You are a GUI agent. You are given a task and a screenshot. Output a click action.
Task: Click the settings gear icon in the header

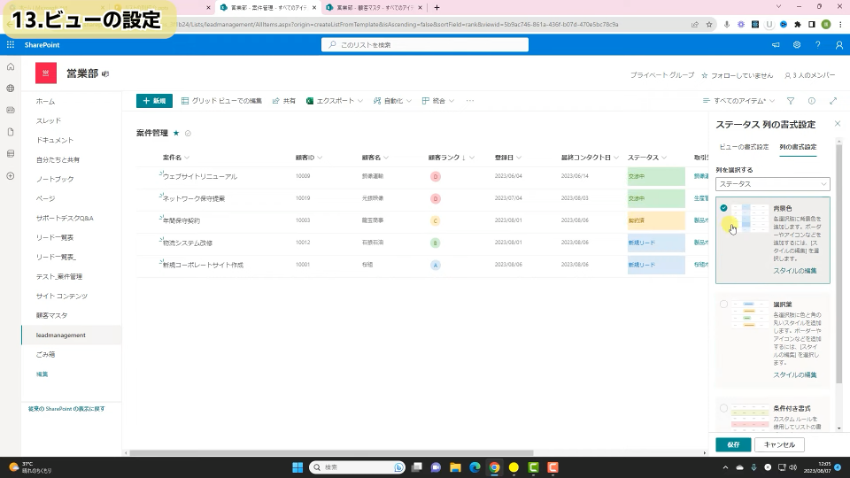(796, 45)
